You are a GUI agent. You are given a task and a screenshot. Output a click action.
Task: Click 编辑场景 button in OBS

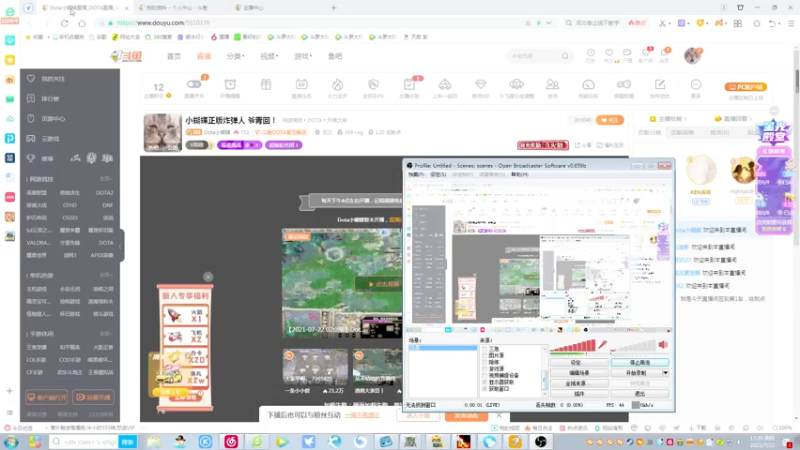[x=579, y=373]
